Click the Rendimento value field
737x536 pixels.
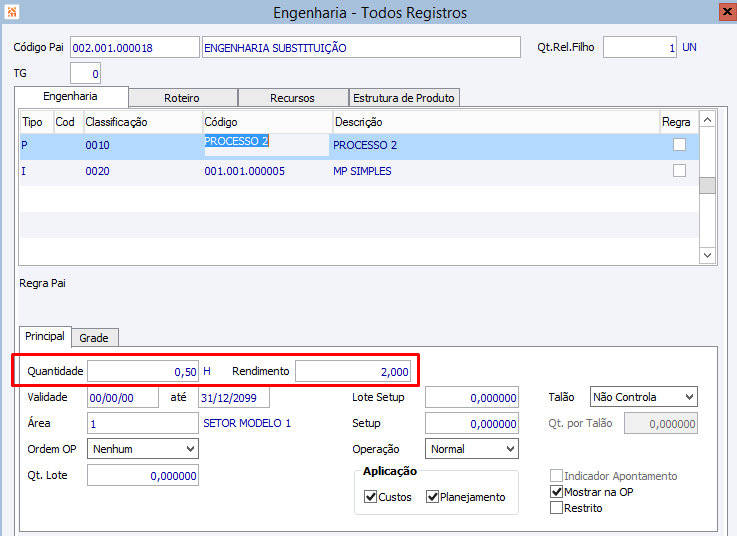point(352,371)
